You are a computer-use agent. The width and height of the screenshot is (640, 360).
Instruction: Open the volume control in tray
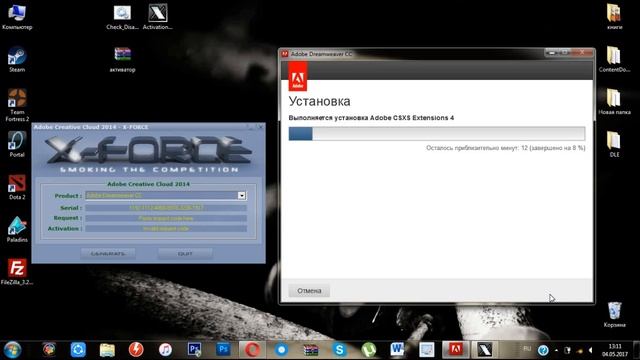click(590, 350)
